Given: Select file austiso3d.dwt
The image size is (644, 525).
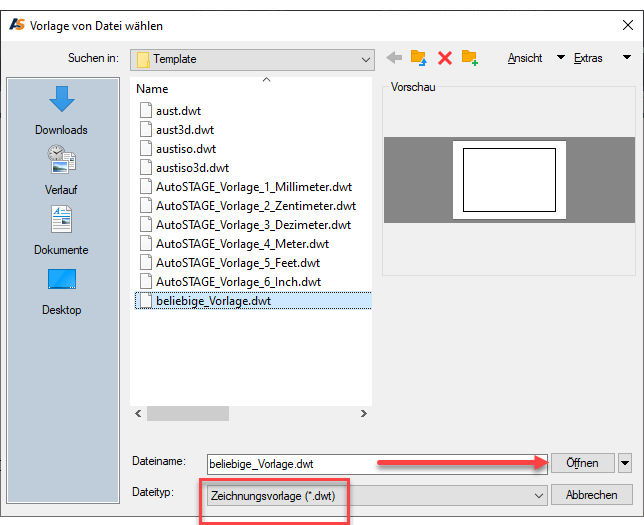Looking at the screenshot, I should 192,168.
